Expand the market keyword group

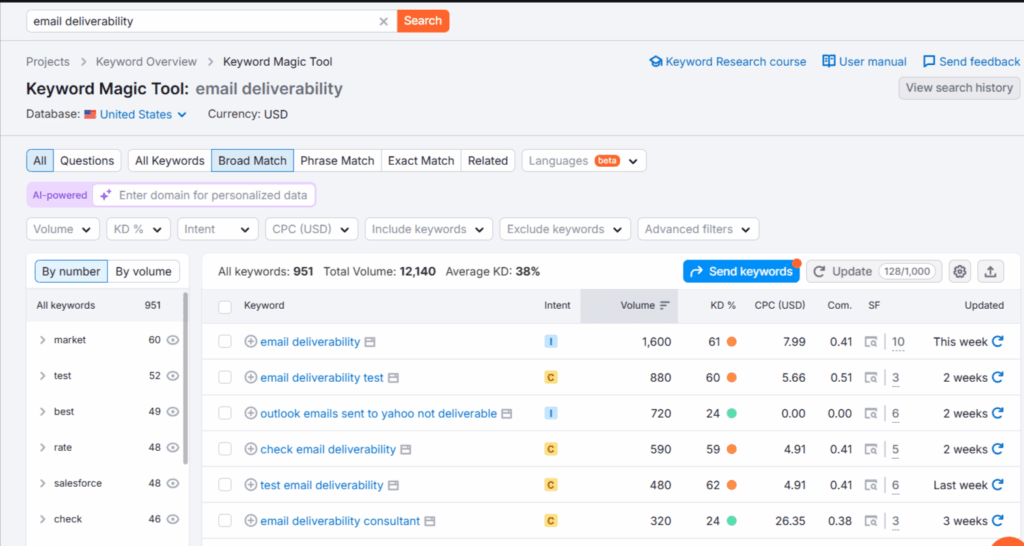(x=42, y=340)
